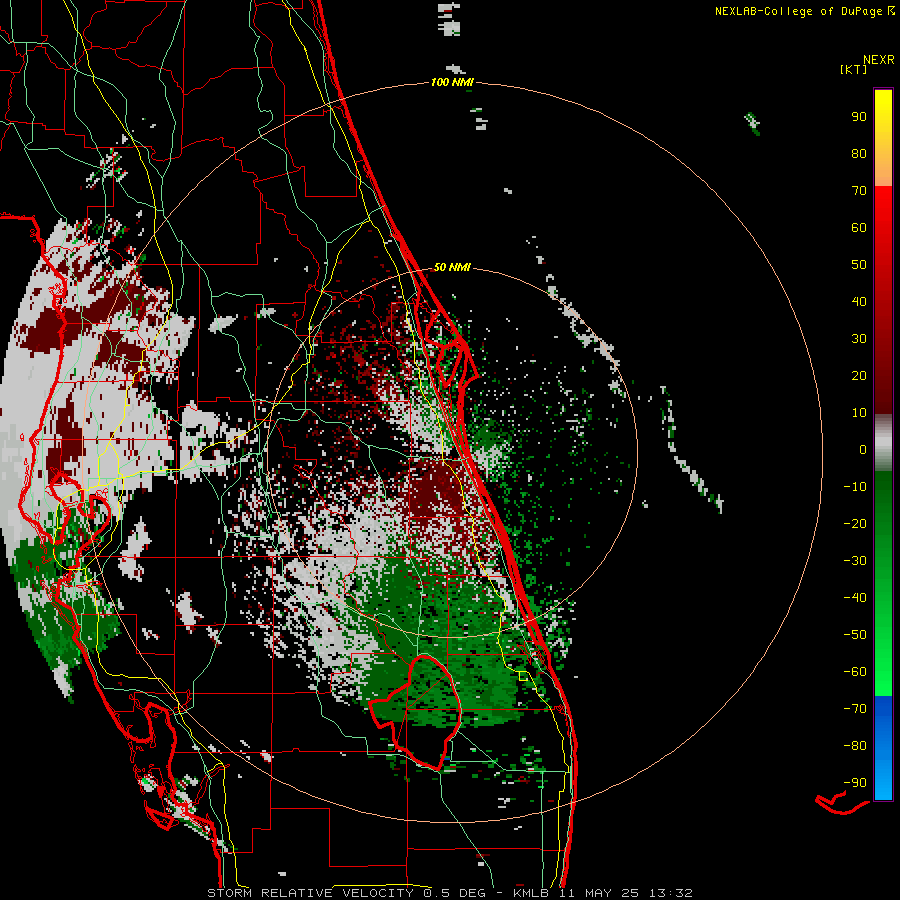The image size is (900, 900).
Task: Click the 0.5 DEG elevation angle text
Action: (455, 893)
